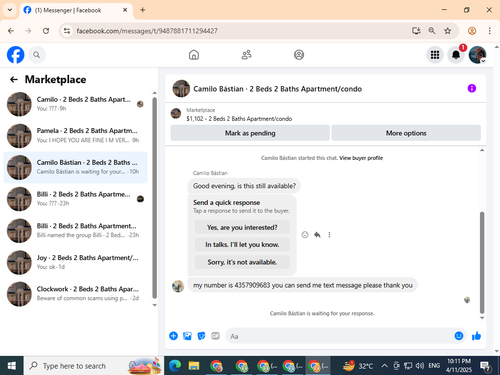This screenshot has width=500, height=375.
Task: Open Chrome profile icon
Action: (x=472, y=31)
